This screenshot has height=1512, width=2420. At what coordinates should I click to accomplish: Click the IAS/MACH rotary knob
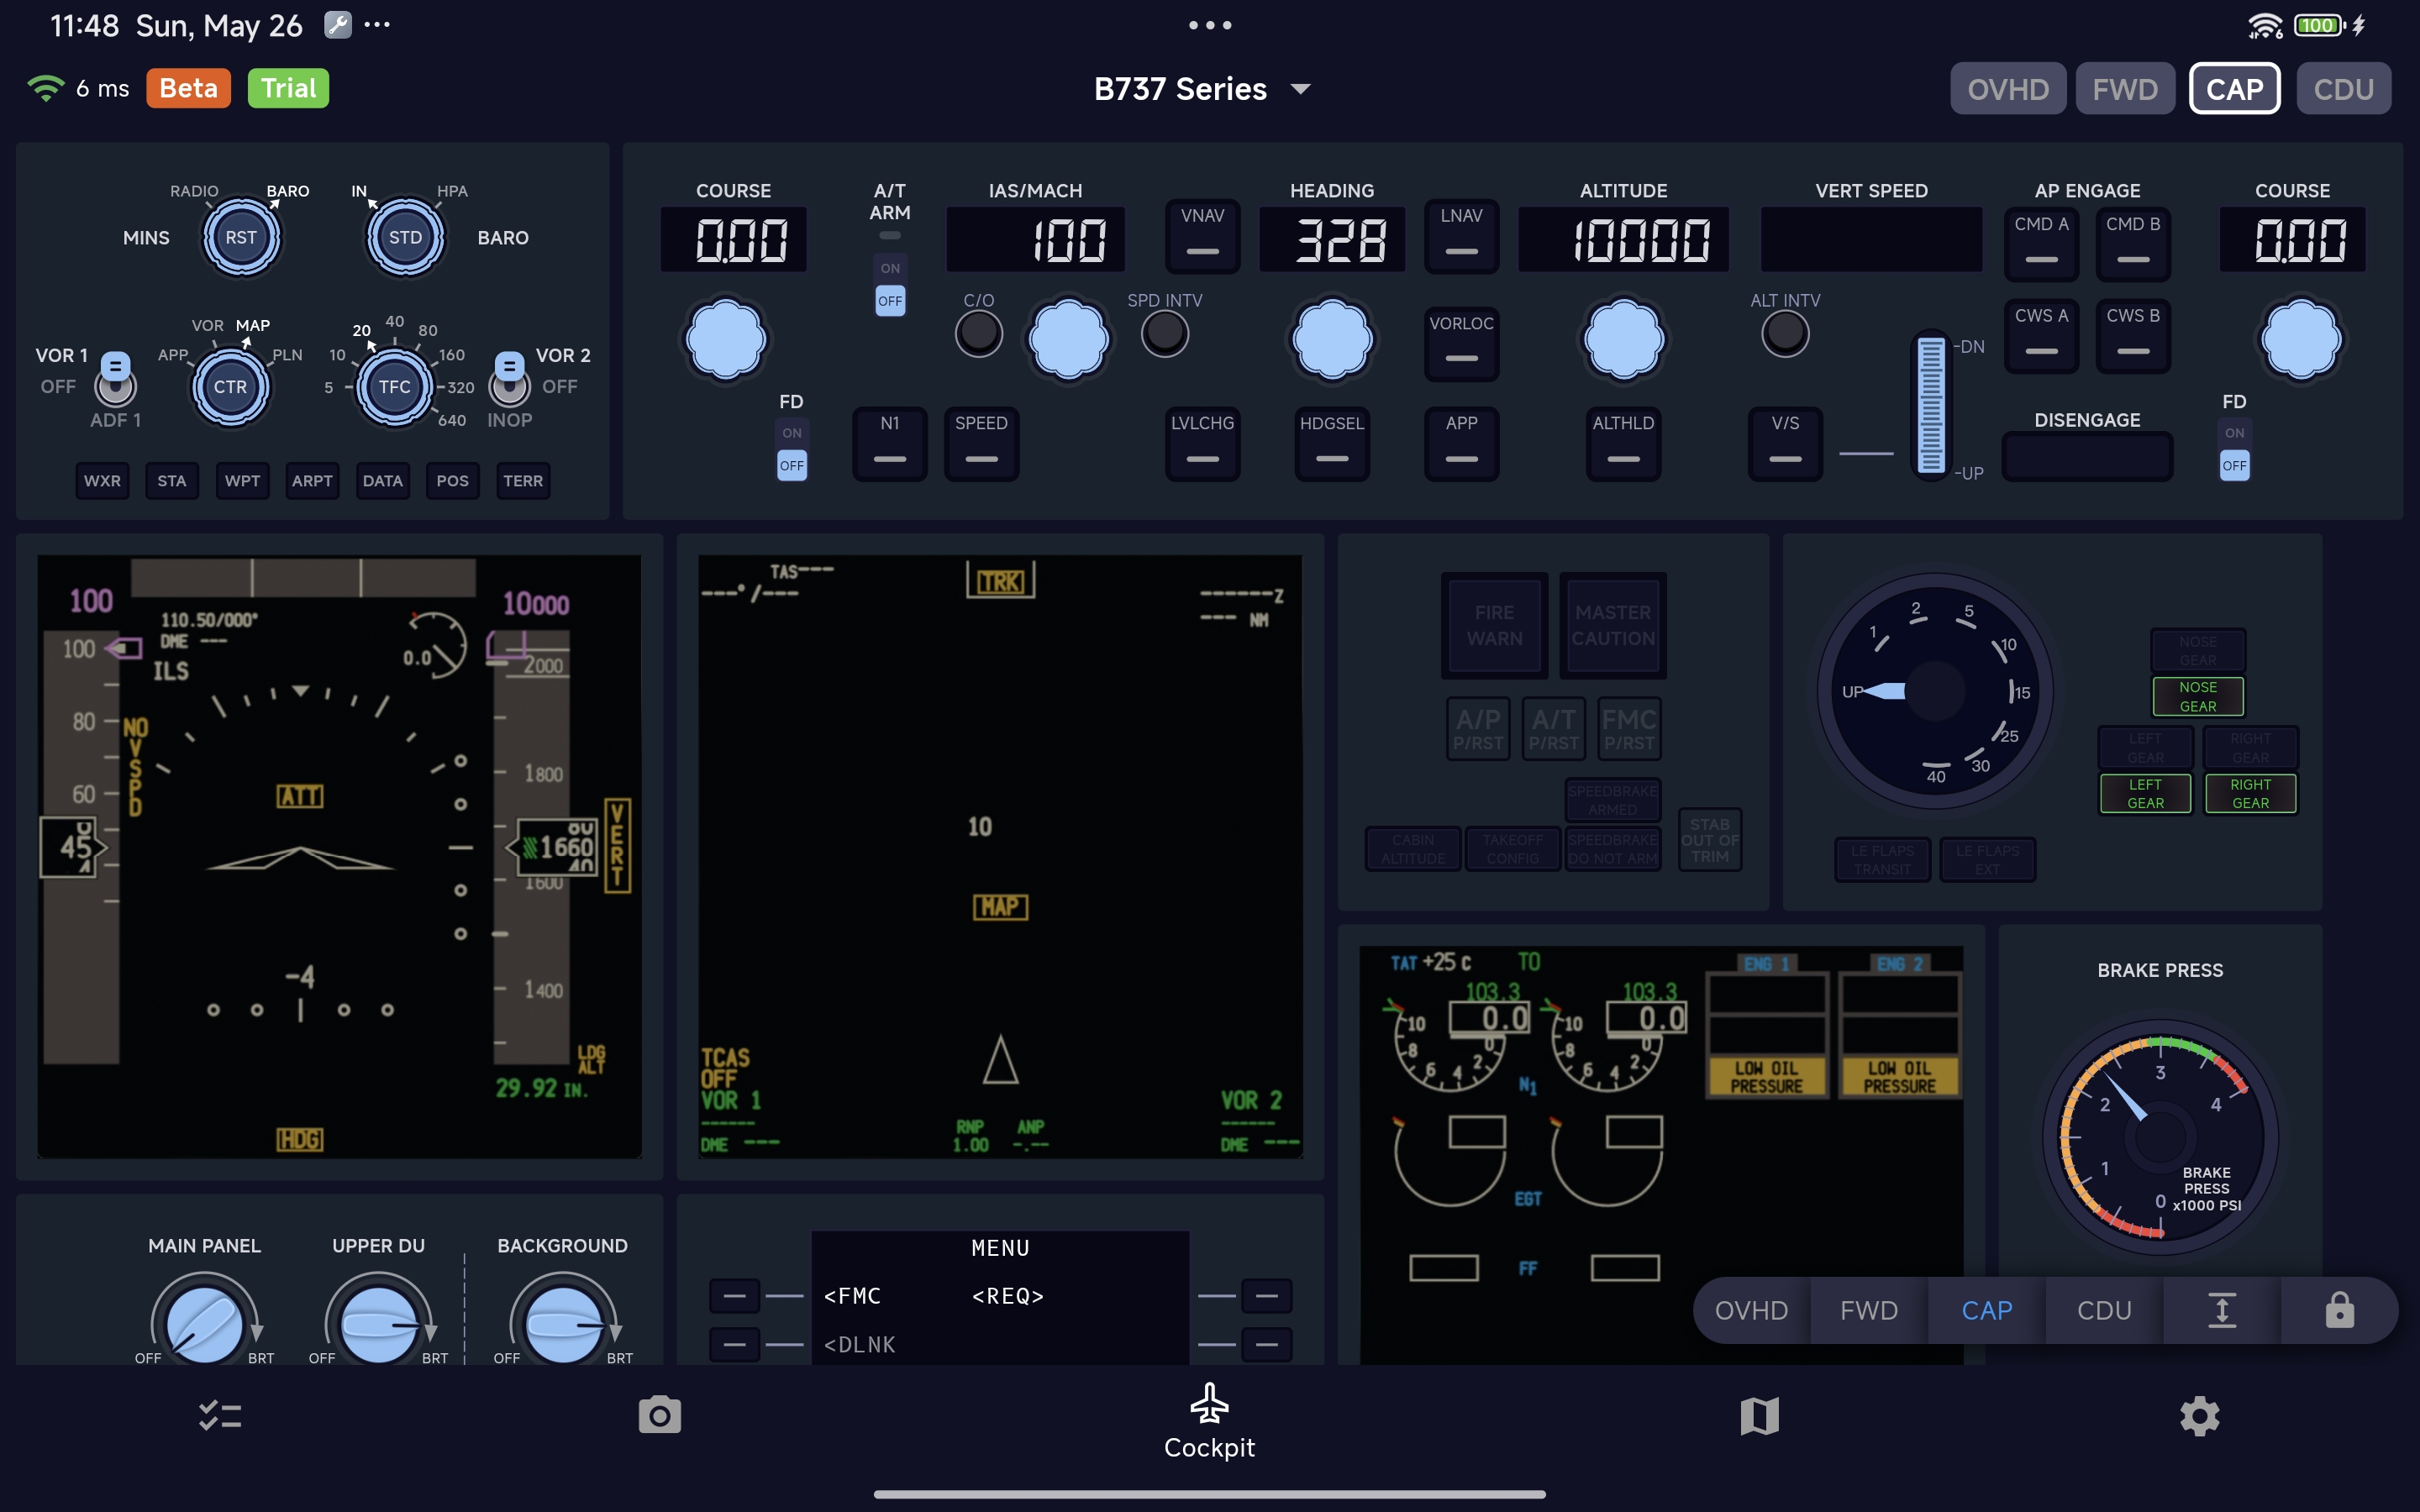(1069, 339)
